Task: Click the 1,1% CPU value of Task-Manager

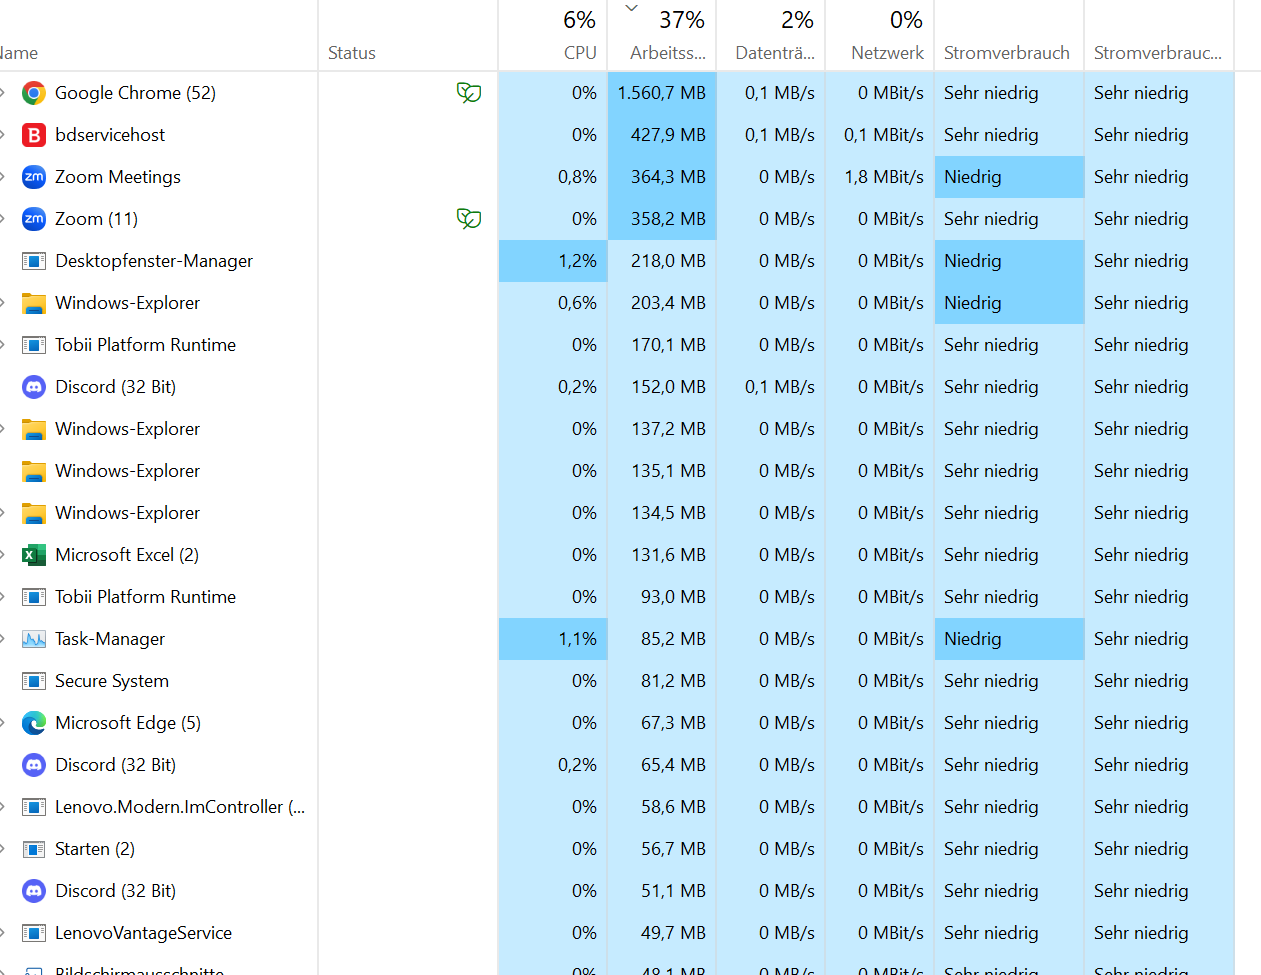Action: pyautogui.click(x=577, y=639)
